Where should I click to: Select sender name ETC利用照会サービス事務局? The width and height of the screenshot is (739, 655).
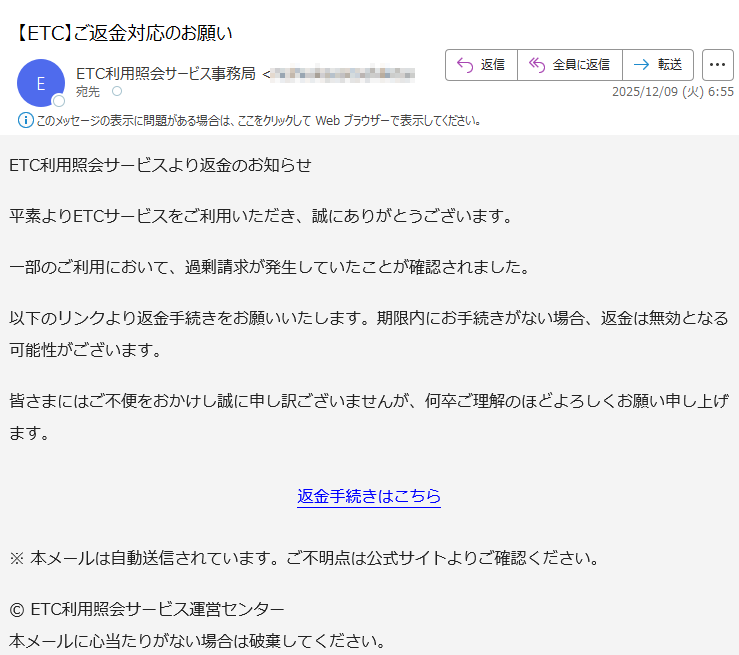point(165,73)
